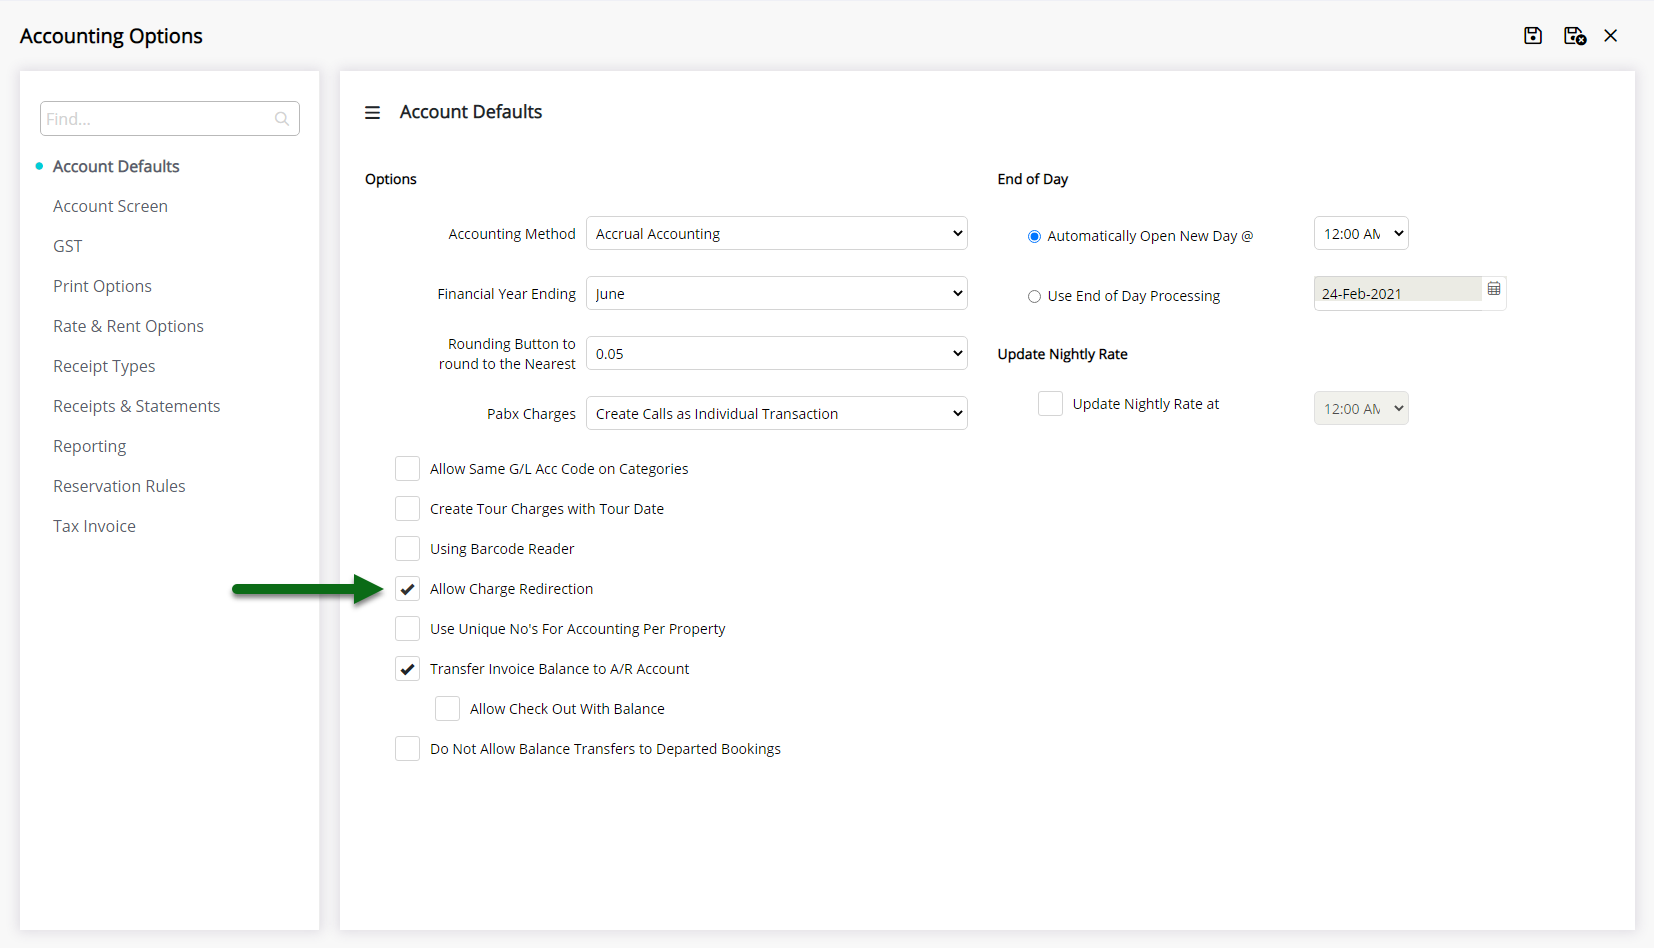Expand the Automatically Open New Day time dropdown
The image size is (1654, 948).
1360,234
